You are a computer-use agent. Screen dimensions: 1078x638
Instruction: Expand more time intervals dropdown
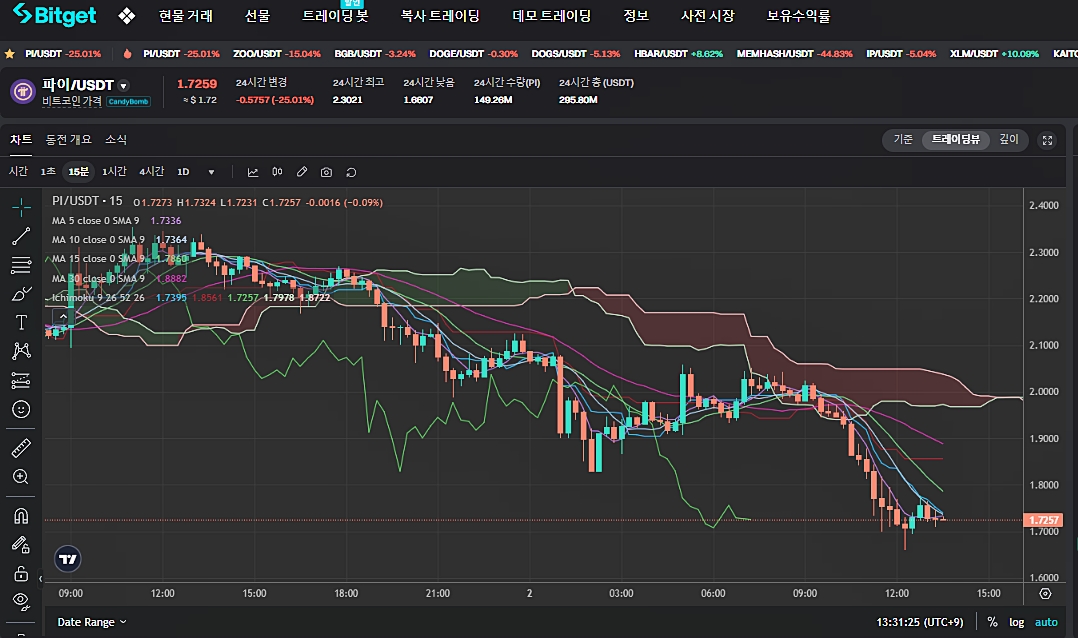211,172
